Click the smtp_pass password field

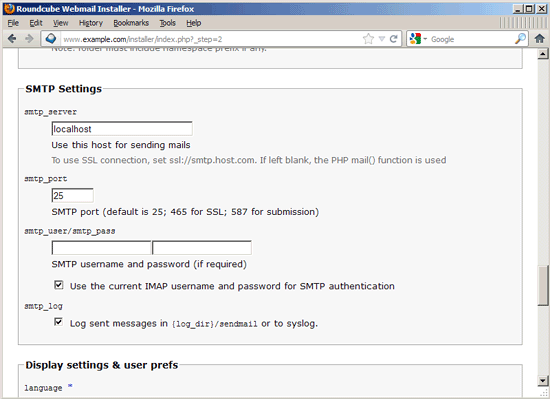(x=202, y=248)
